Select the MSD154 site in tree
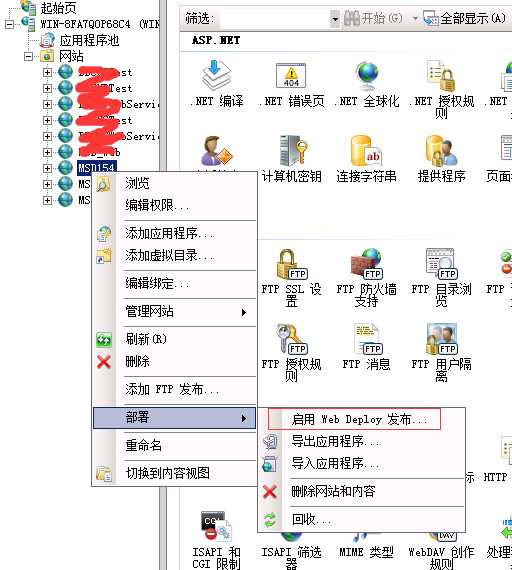 pos(97,168)
